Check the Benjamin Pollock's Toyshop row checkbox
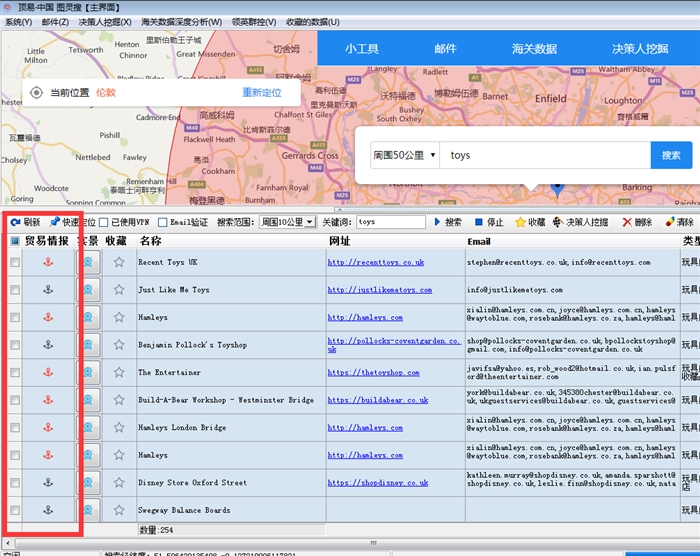Screen dimensions: 700x556 pos(15,345)
